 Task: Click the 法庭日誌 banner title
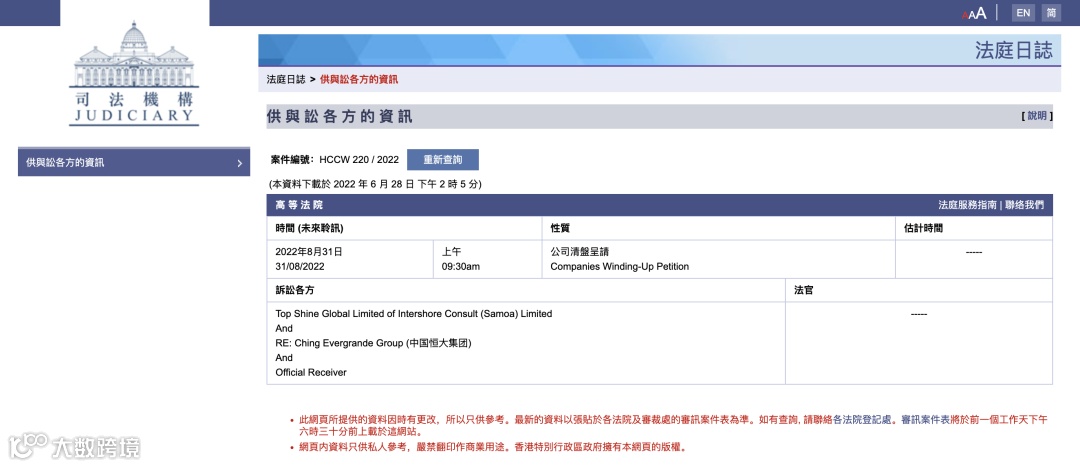pos(1014,50)
